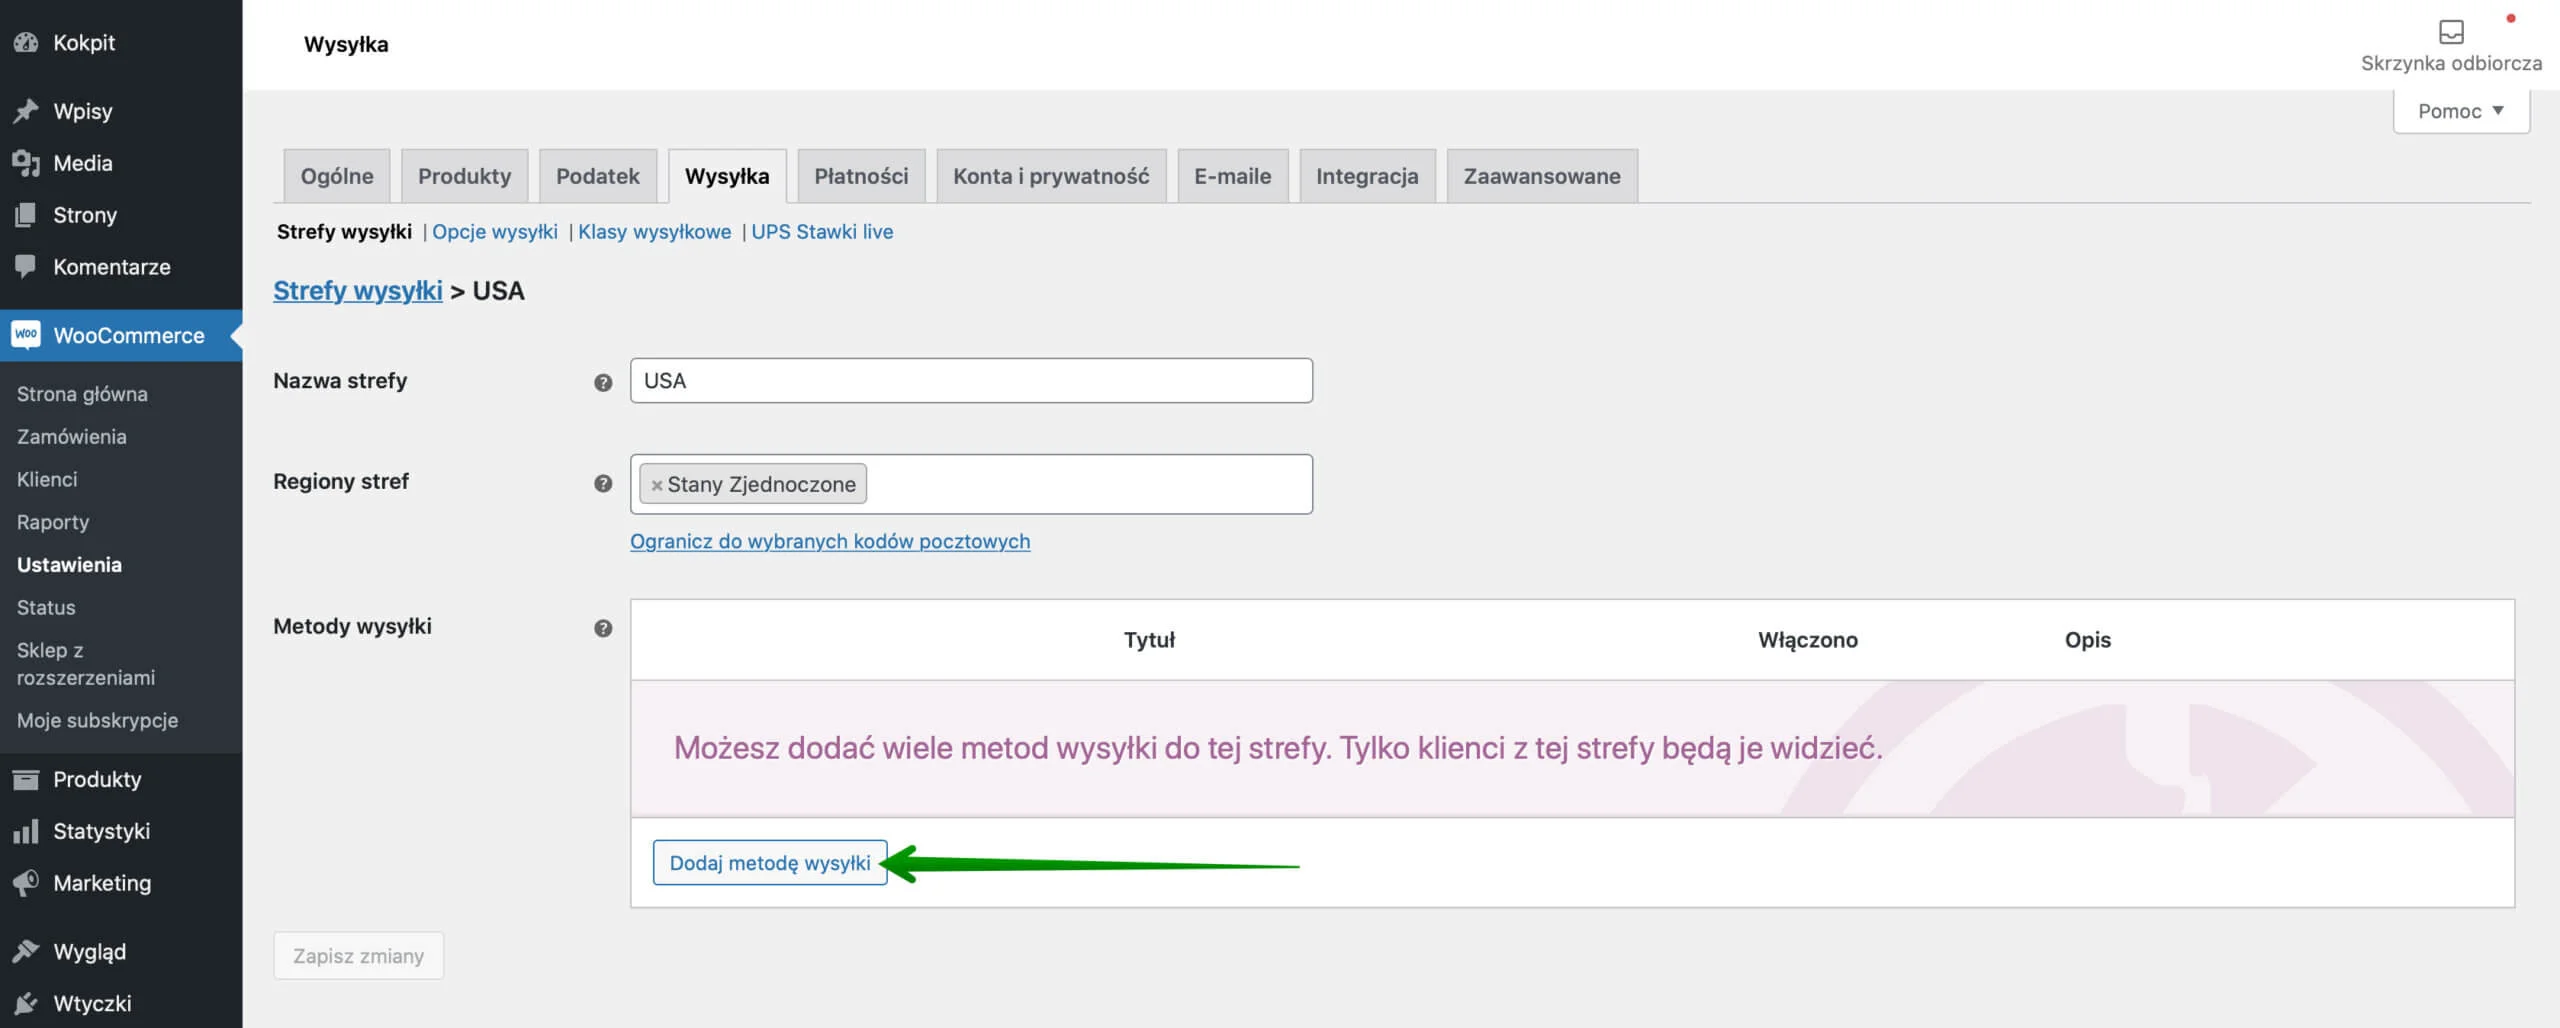Click the Wpisis pin icon in sidebar
This screenshot has width=2560, height=1028.
click(26, 111)
